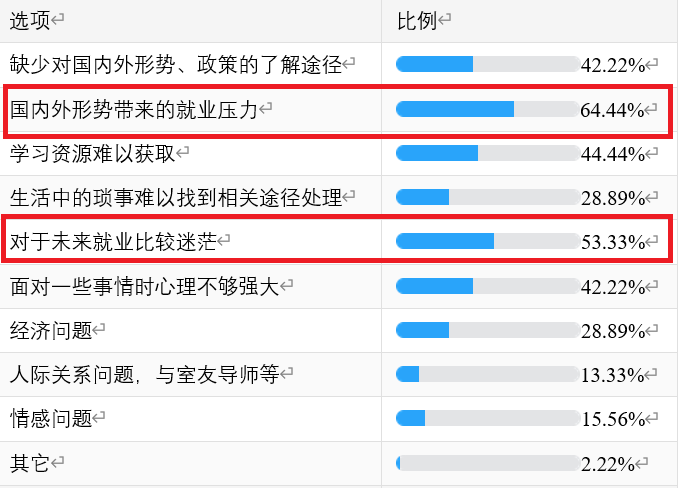682x492 pixels.
Task: Click the 人际关系问题，与室友导师等 option text
Action: click(144, 374)
